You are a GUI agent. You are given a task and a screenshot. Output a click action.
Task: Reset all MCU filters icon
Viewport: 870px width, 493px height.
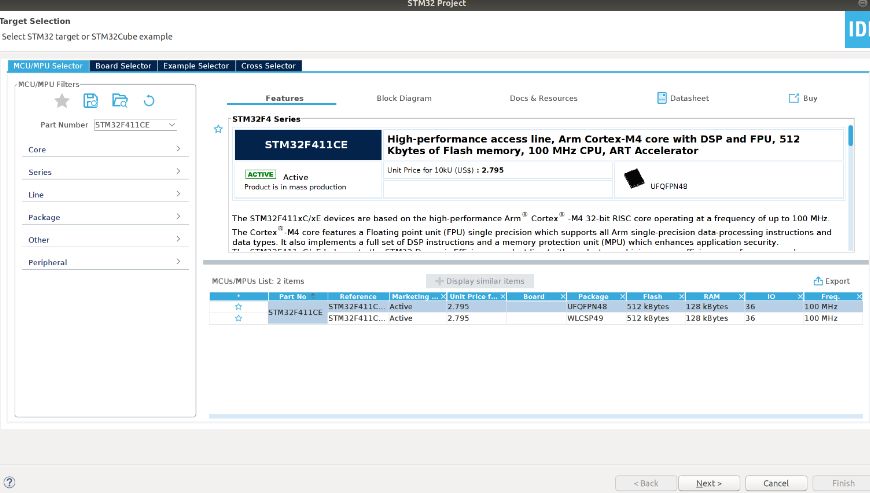coord(149,101)
